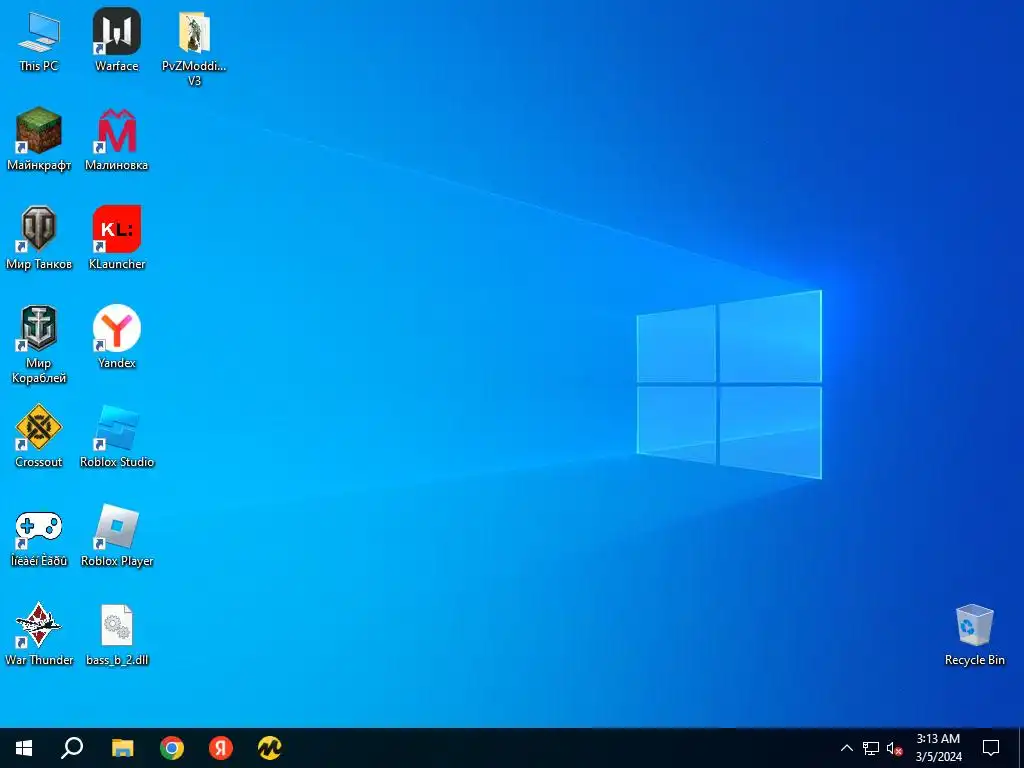Viewport: 1024px width, 768px height.
Task: Open the Action Center notifications
Action: pos(991,748)
